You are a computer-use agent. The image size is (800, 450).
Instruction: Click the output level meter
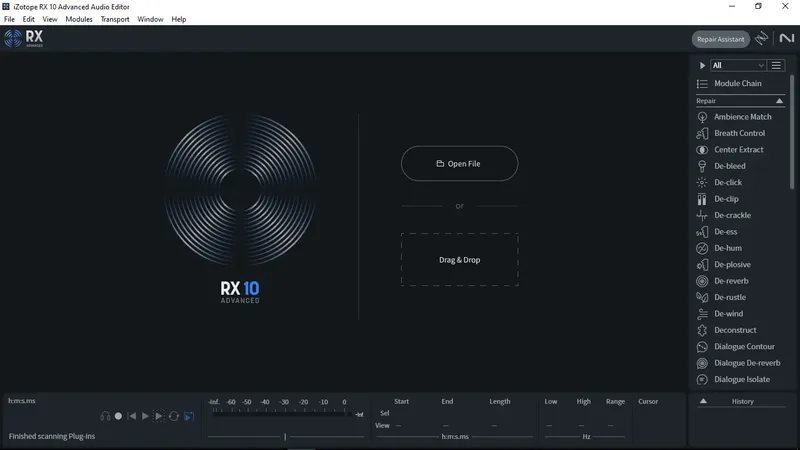279,414
